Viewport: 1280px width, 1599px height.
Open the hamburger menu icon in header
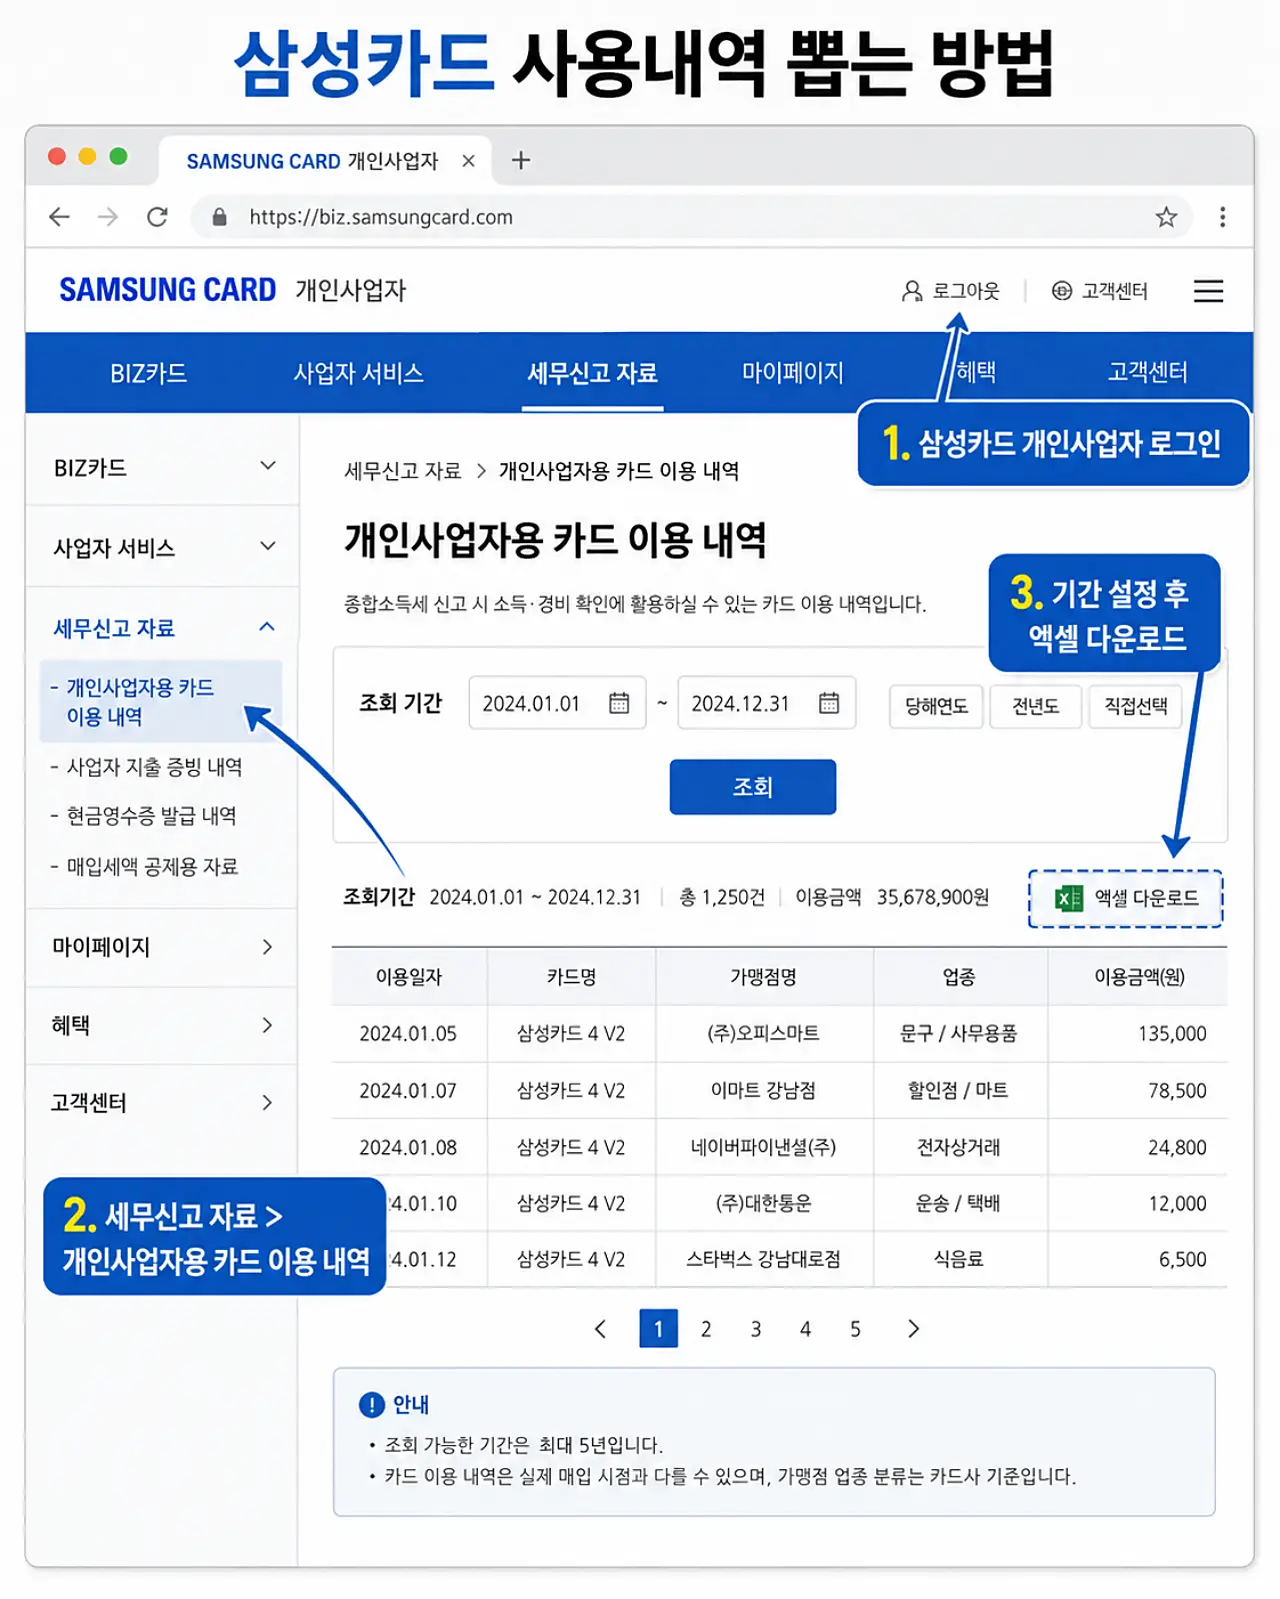[1208, 291]
